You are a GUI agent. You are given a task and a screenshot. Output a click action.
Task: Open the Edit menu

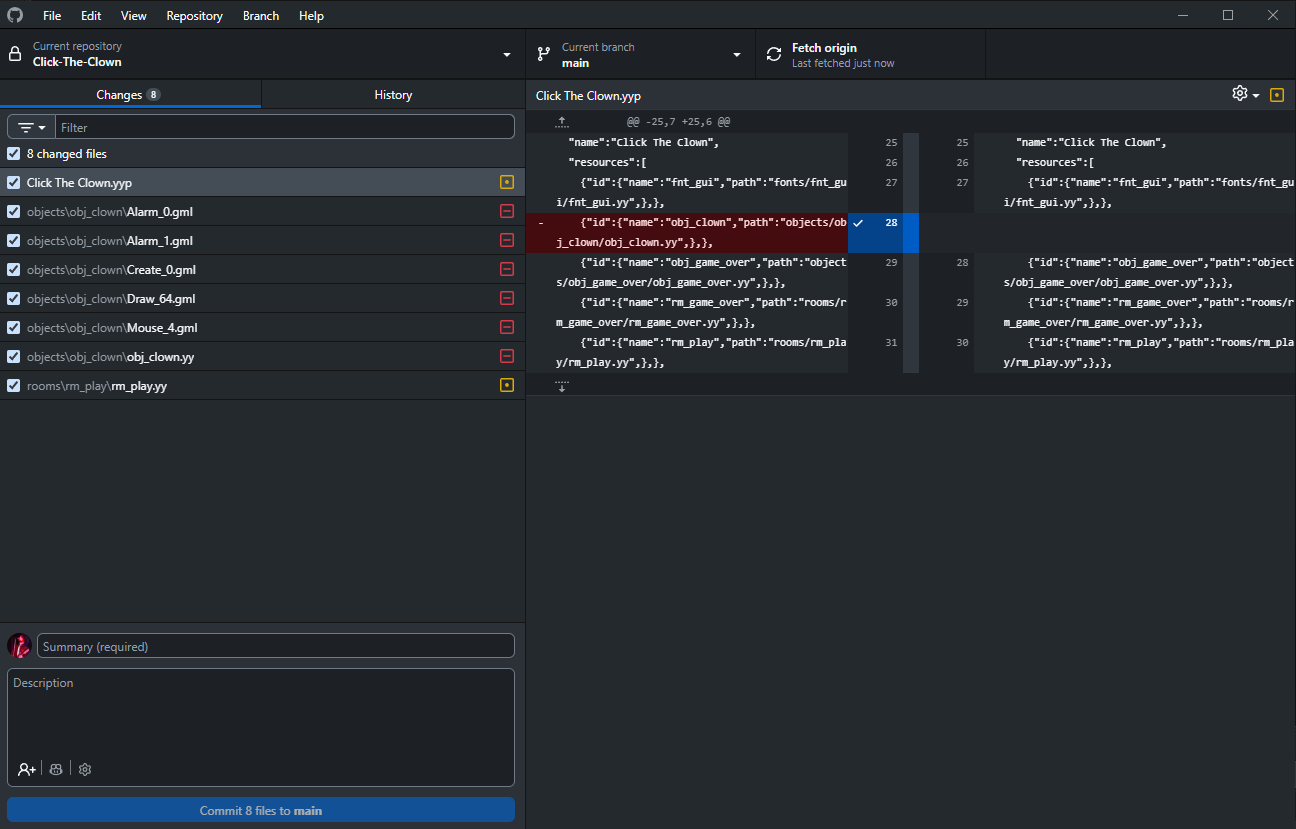(91, 16)
